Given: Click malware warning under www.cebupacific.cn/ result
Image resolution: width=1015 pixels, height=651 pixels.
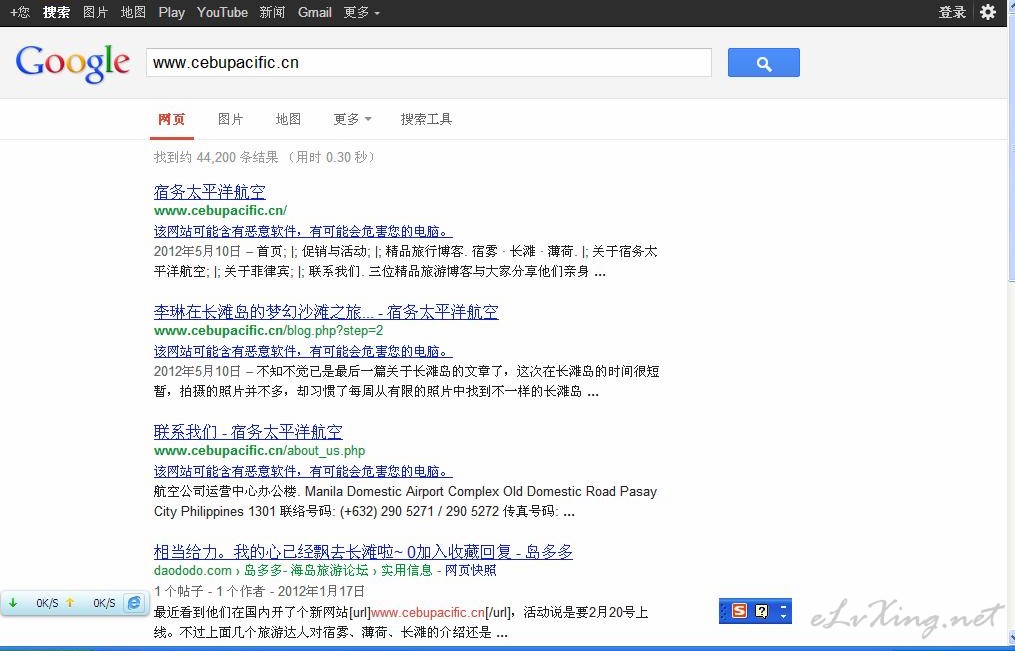Looking at the screenshot, I should (x=303, y=231).
